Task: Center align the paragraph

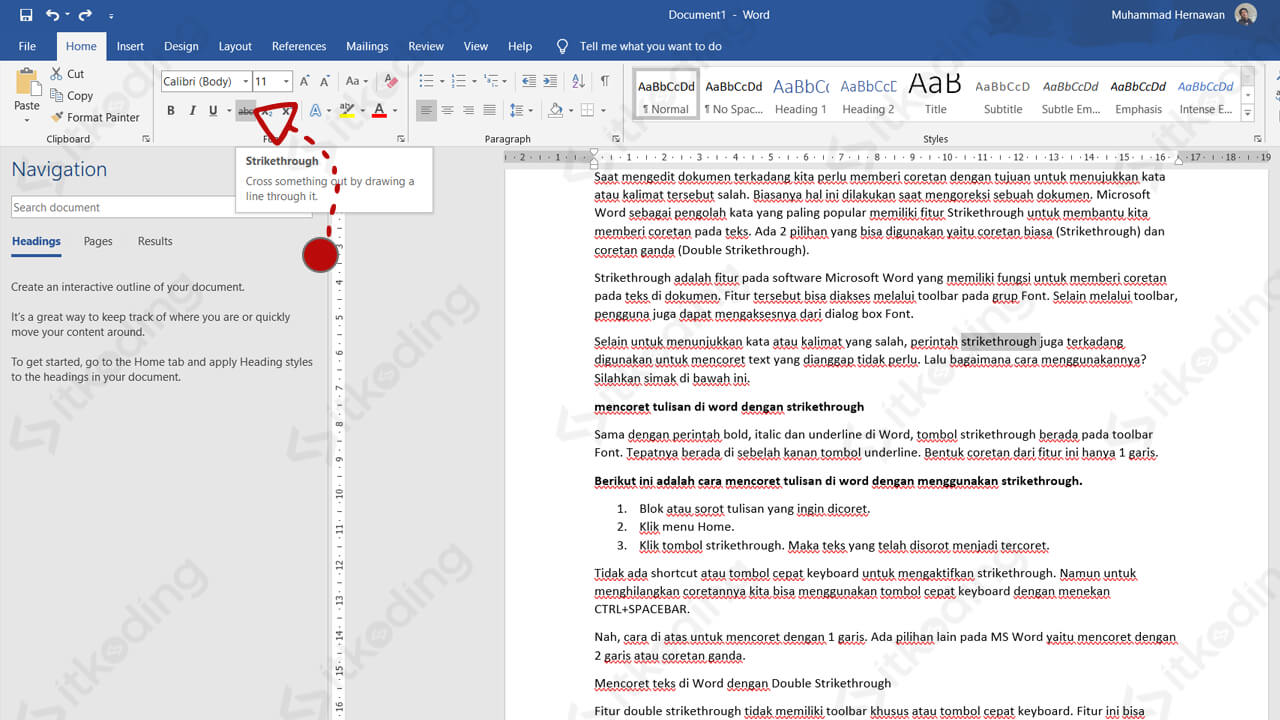Action: (x=447, y=111)
